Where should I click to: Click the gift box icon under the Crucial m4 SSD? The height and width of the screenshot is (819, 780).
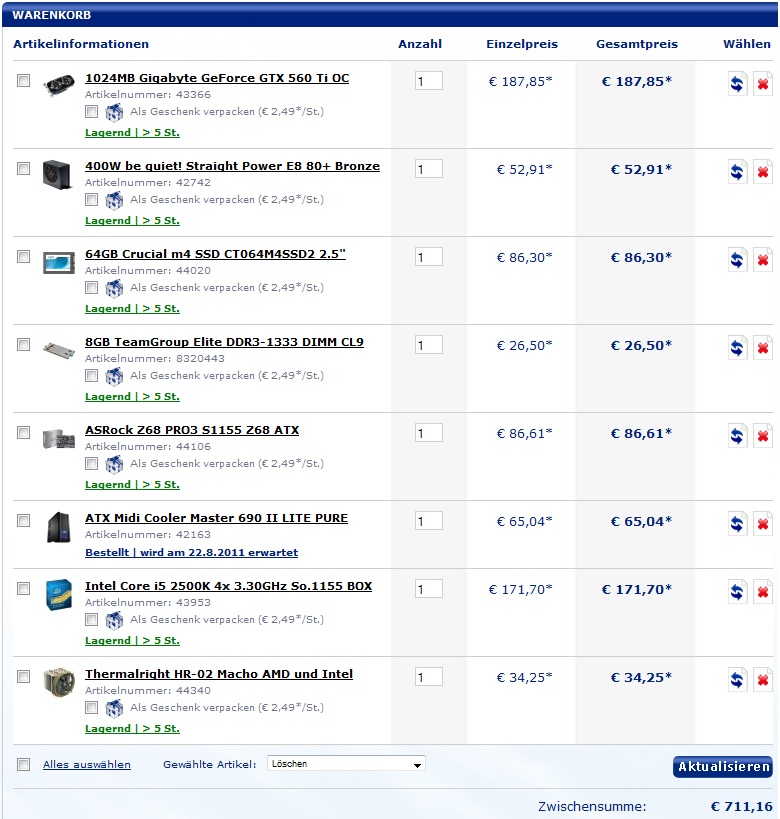coord(114,287)
